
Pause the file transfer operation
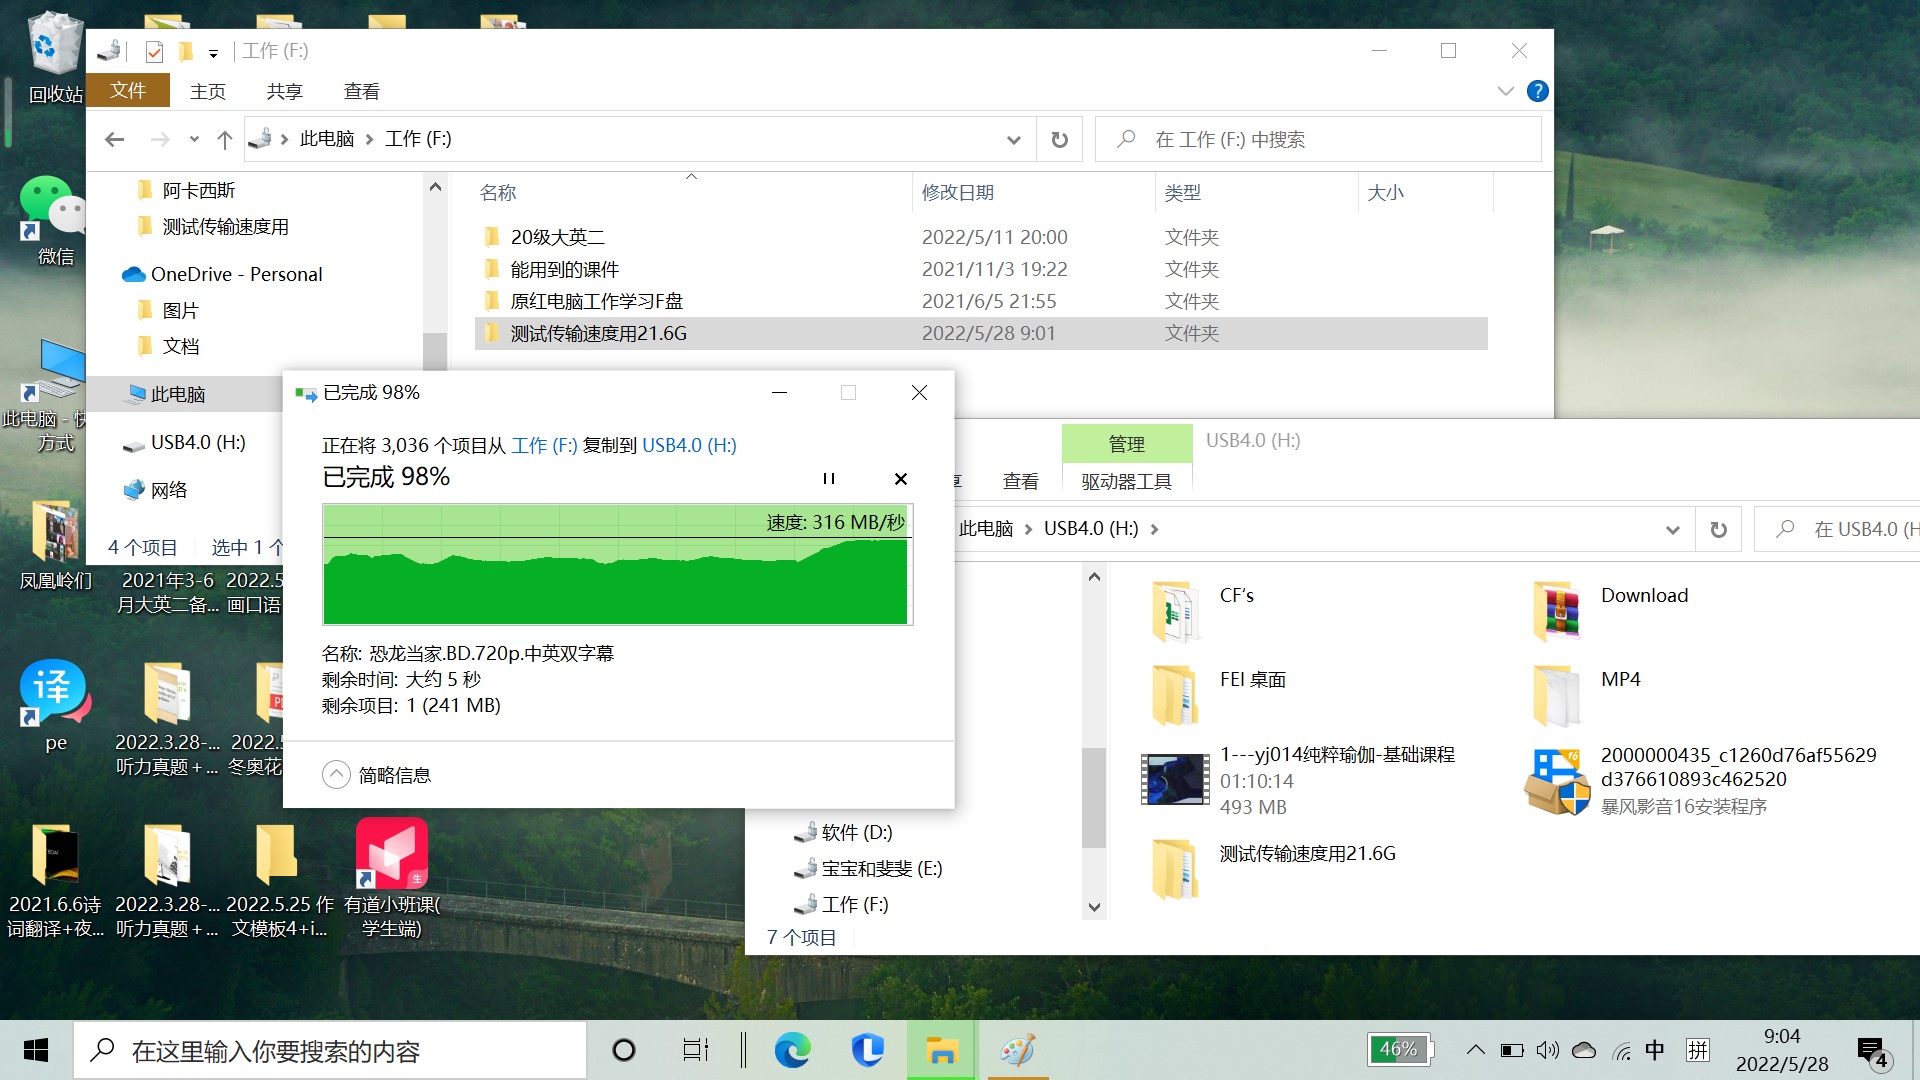828,479
